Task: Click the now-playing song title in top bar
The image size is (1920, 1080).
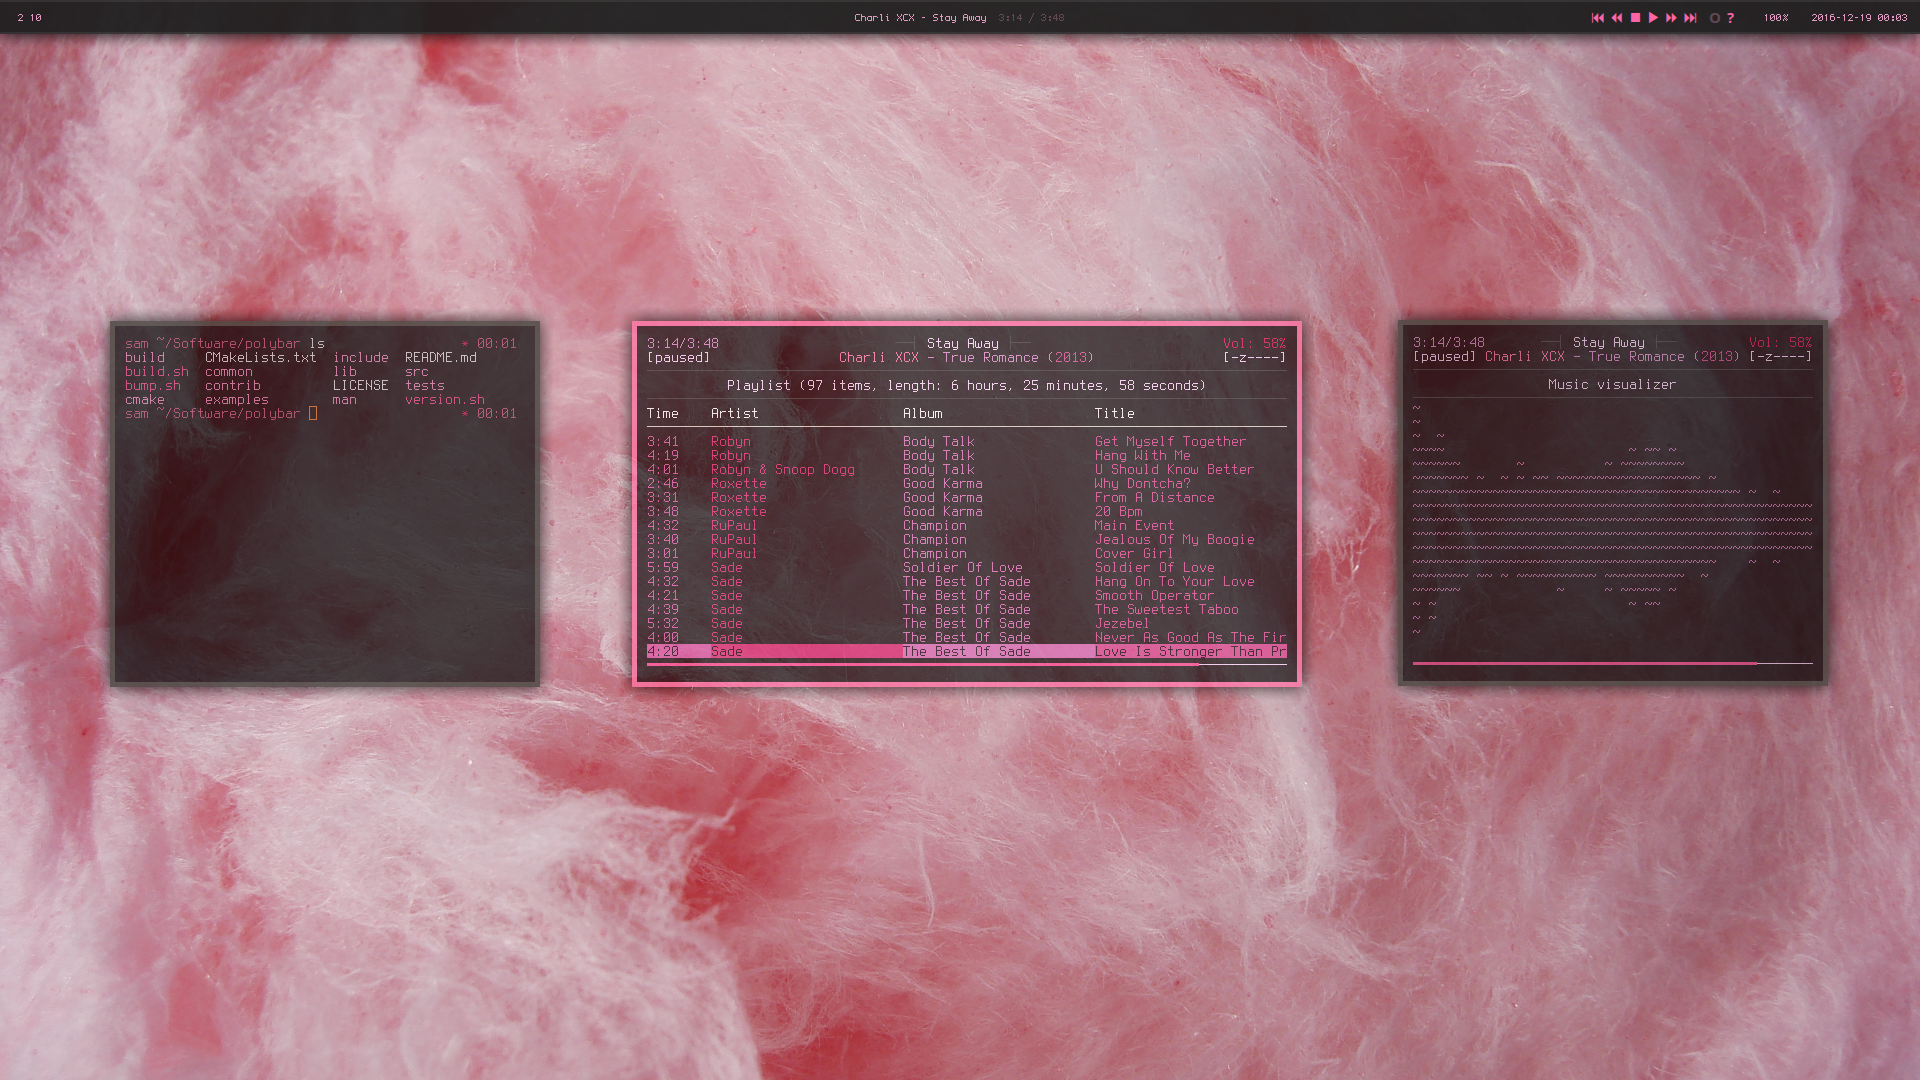Action: coord(919,18)
